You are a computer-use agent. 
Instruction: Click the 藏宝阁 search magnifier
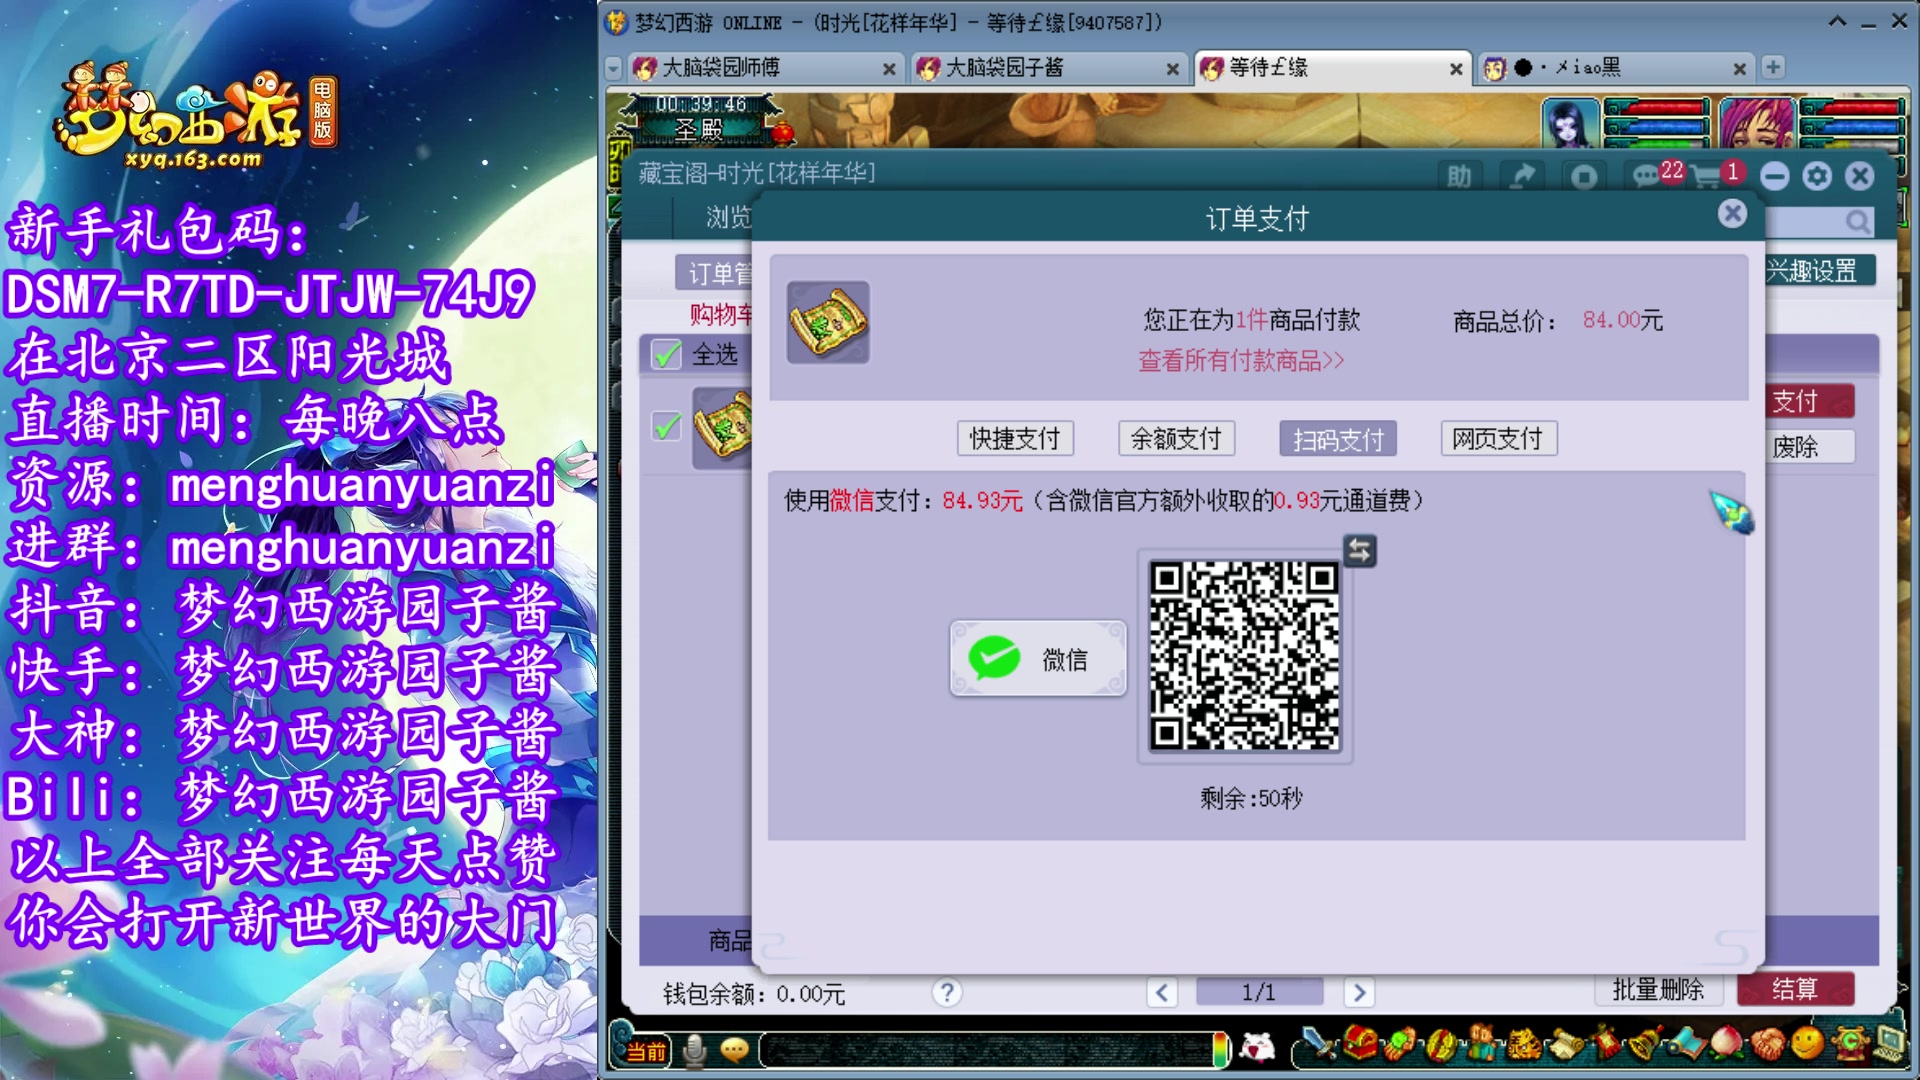1857,222
